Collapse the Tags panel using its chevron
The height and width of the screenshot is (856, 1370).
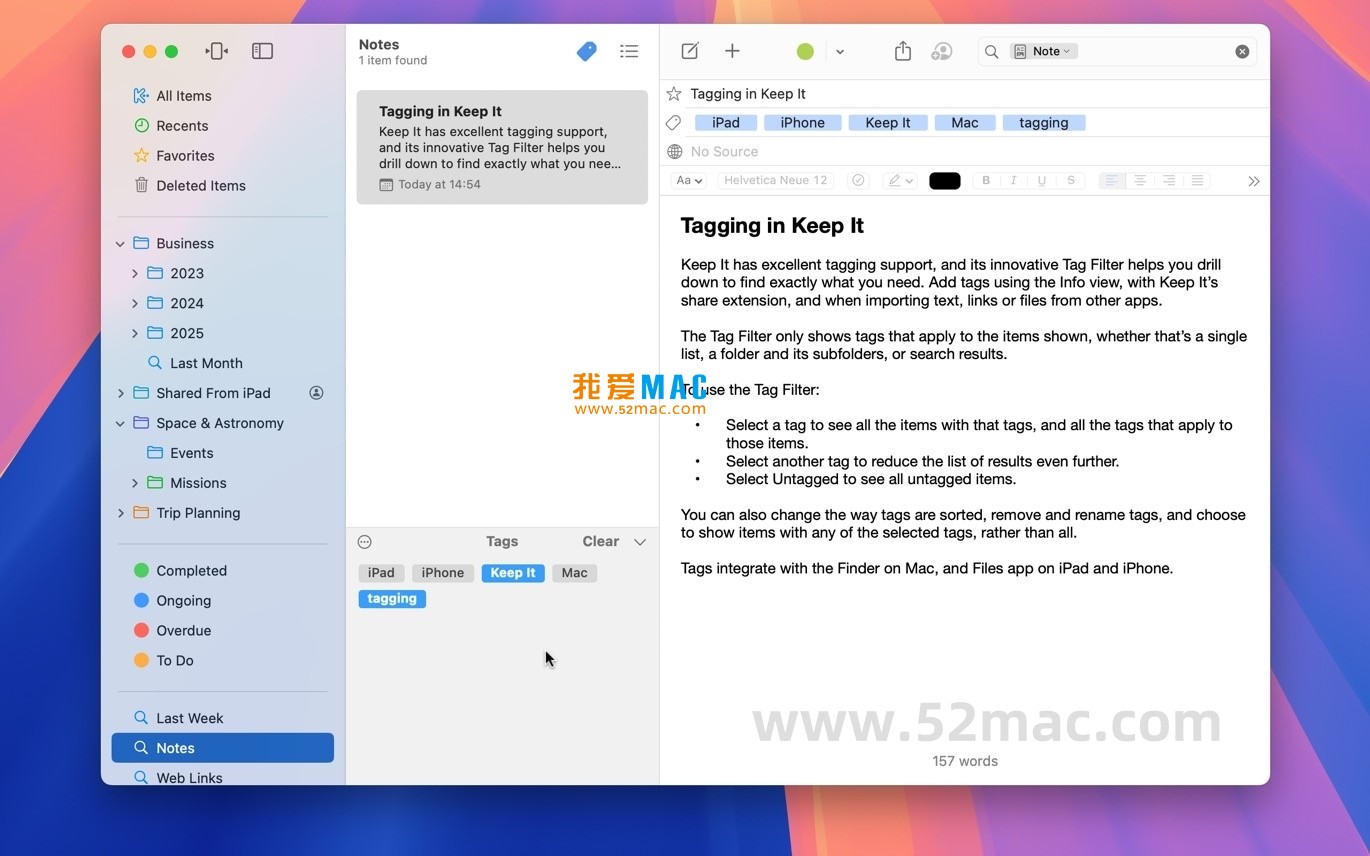[x=640, y=541]
